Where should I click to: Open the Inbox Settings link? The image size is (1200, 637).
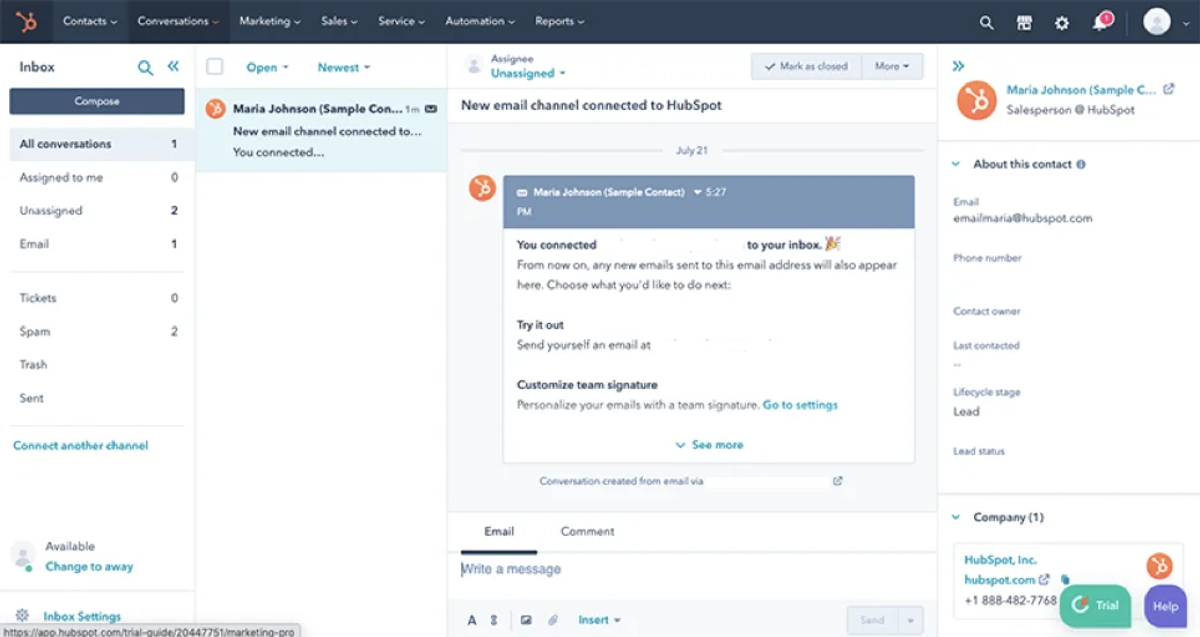click(82, 617)
